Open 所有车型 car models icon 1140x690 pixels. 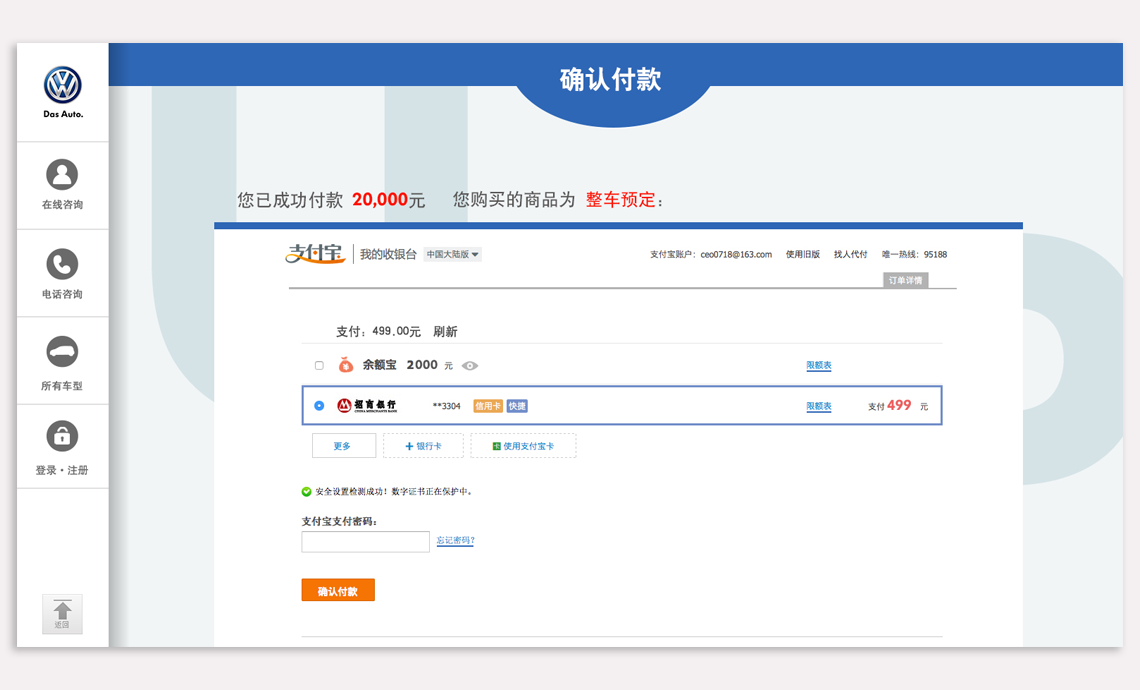62,352
